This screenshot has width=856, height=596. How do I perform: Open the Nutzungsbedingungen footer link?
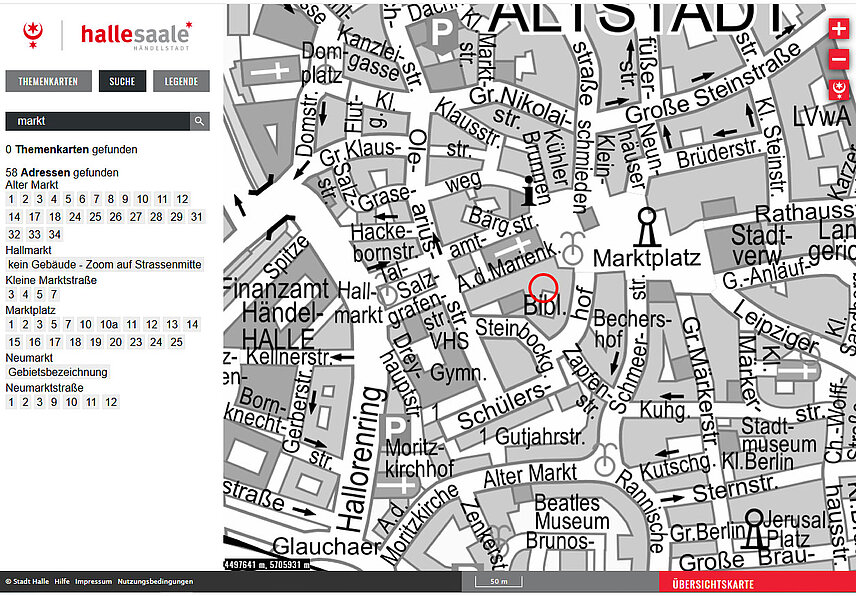[x=153, y=581]
